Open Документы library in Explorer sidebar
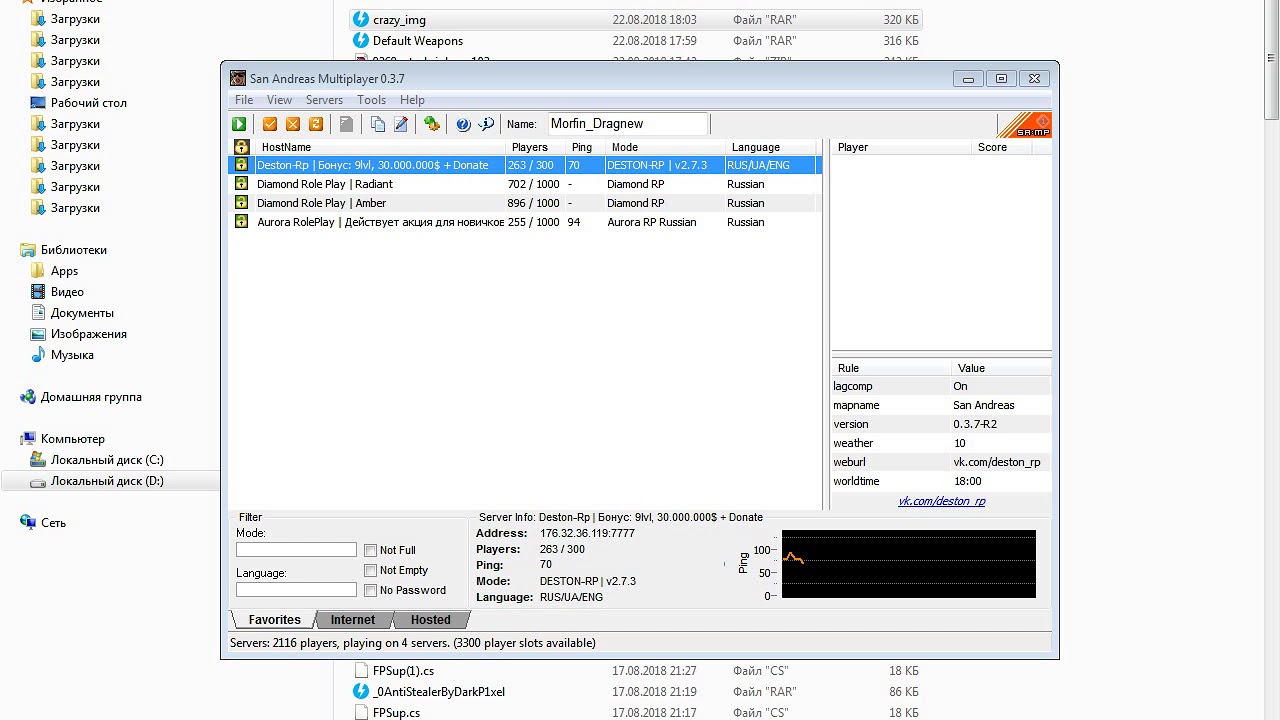The height and width of the screenshot is (720, 1280). click(x=82, y=313)
